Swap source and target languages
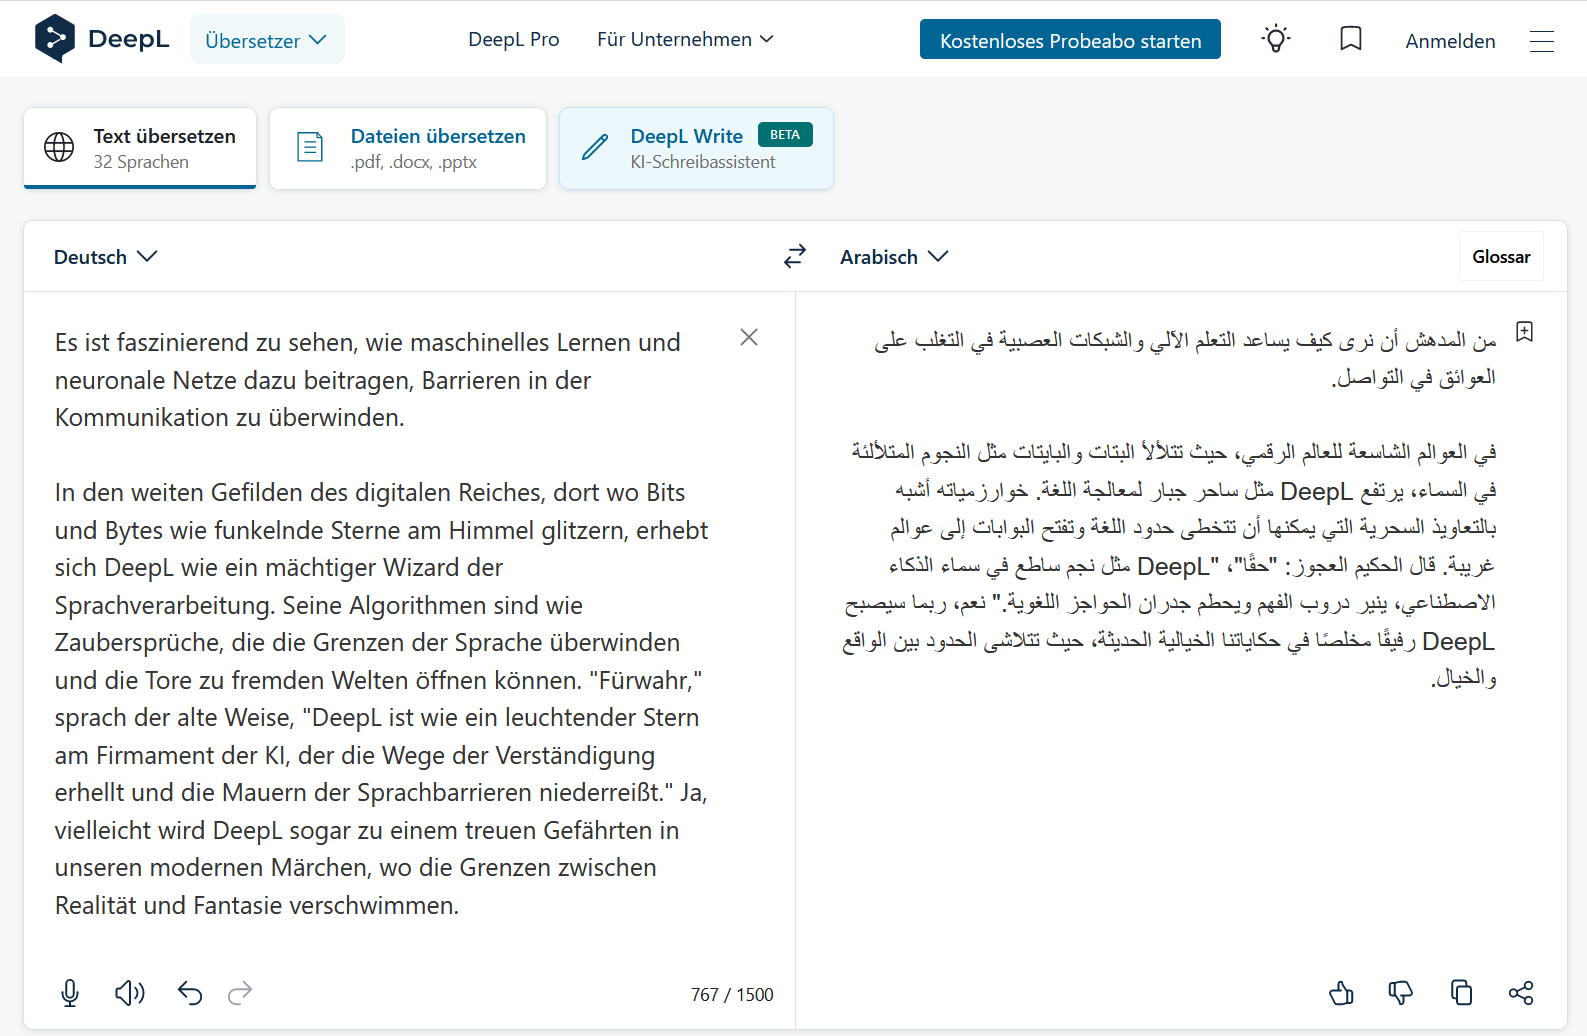 coord(794,257)
